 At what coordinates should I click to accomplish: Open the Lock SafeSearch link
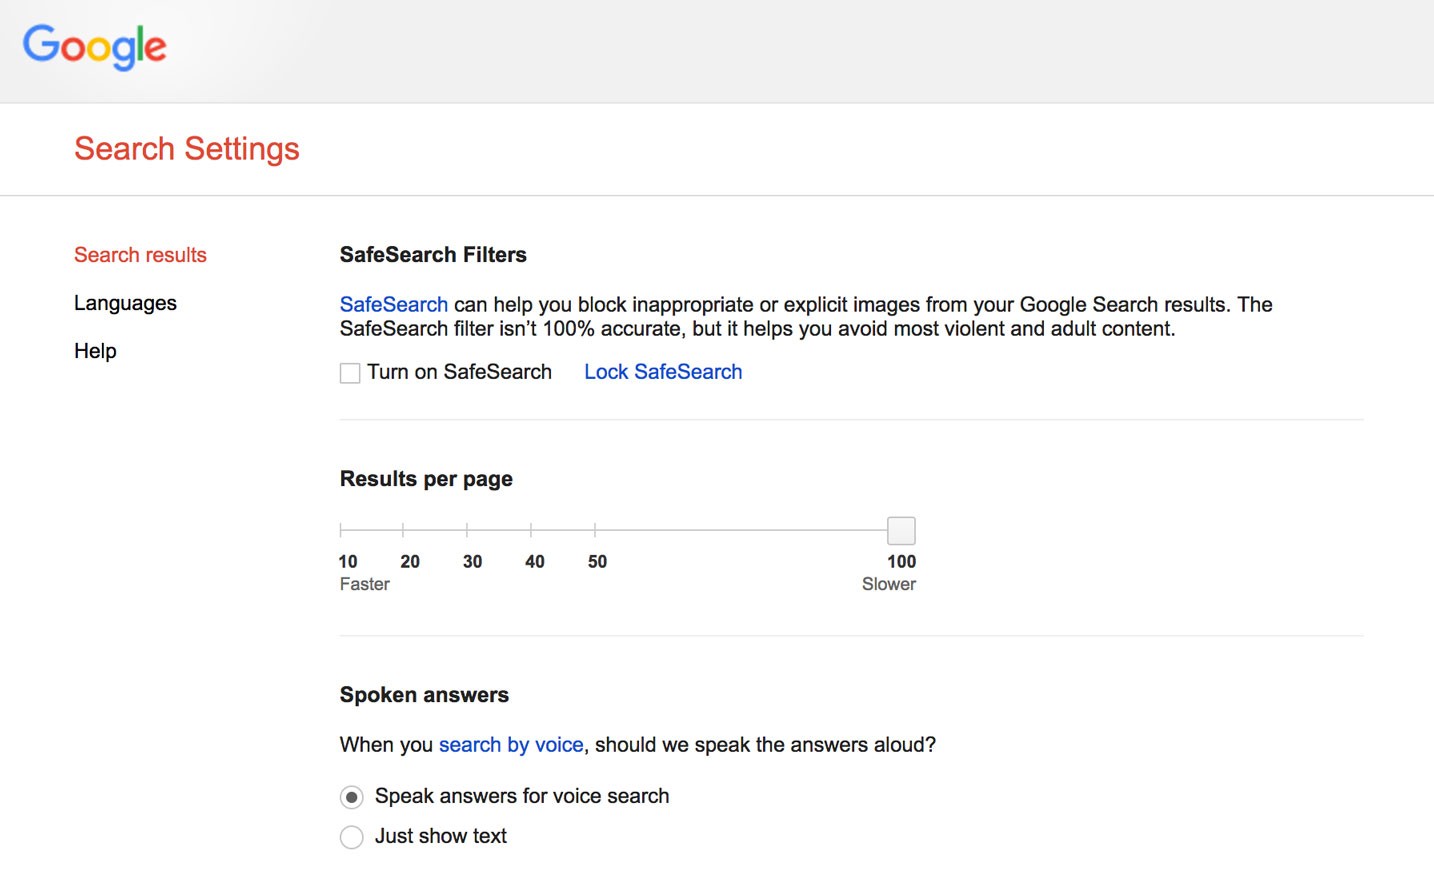663,372
